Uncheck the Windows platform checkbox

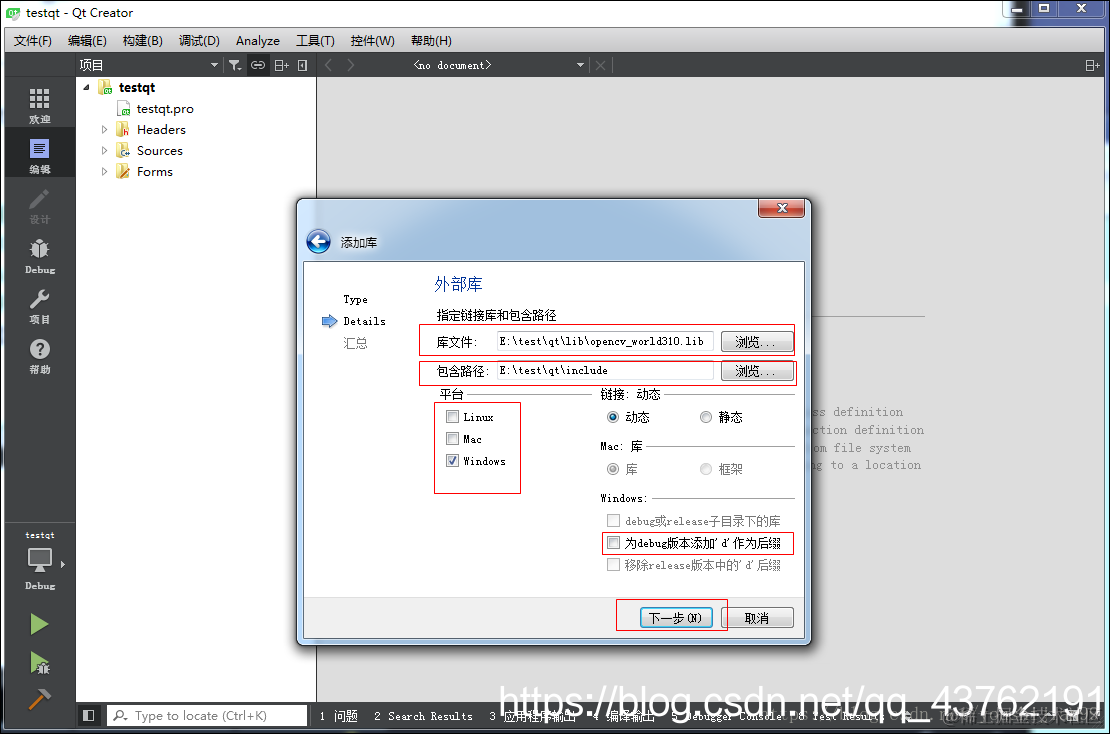coord(452,460)
